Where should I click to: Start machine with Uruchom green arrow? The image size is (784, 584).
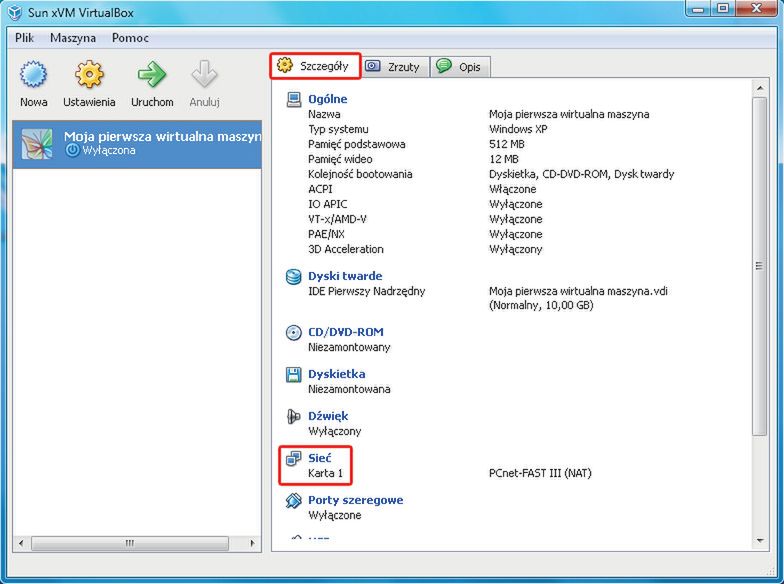(x=152, y=74)
